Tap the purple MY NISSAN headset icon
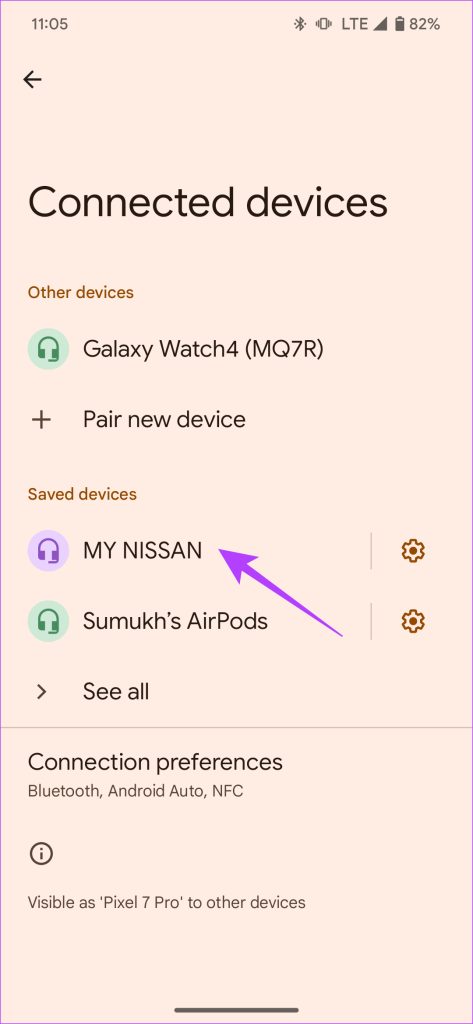This screenshot has width=473, height=1024. pos(48,551)
